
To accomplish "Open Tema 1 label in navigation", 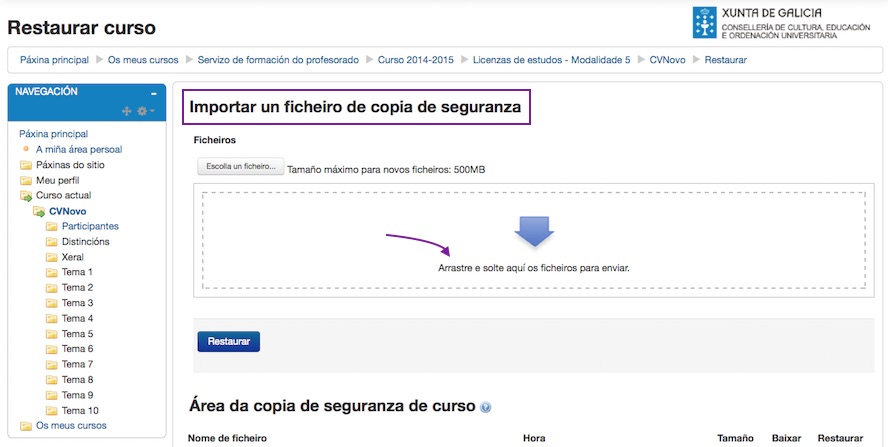I will 77,272.
